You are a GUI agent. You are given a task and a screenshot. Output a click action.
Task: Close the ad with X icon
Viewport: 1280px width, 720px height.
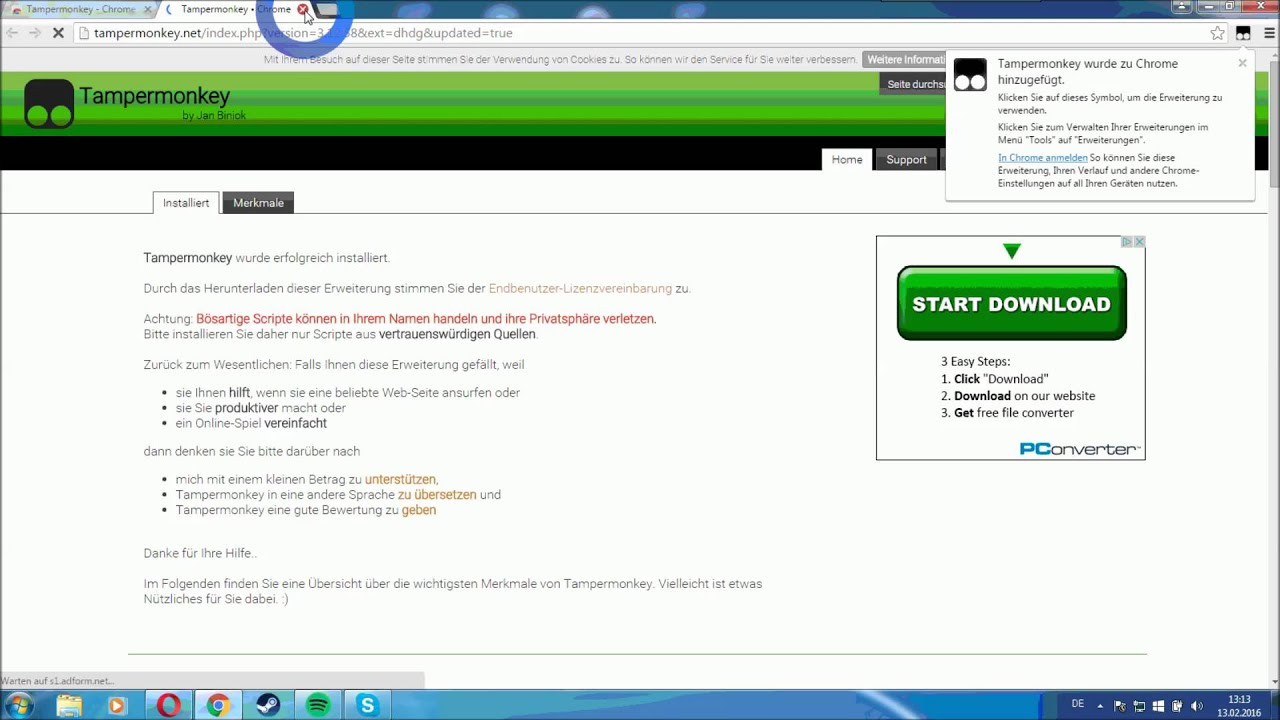pos(1139,242)
